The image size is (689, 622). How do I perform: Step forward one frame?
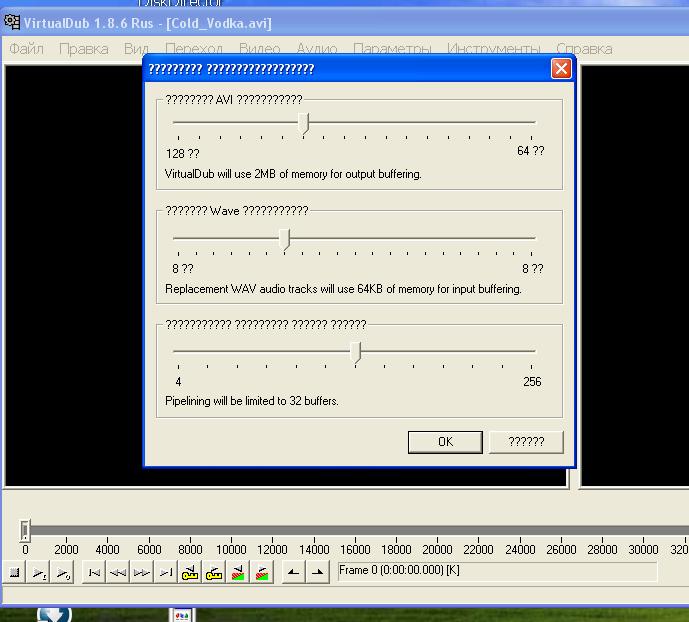point(141,572)
